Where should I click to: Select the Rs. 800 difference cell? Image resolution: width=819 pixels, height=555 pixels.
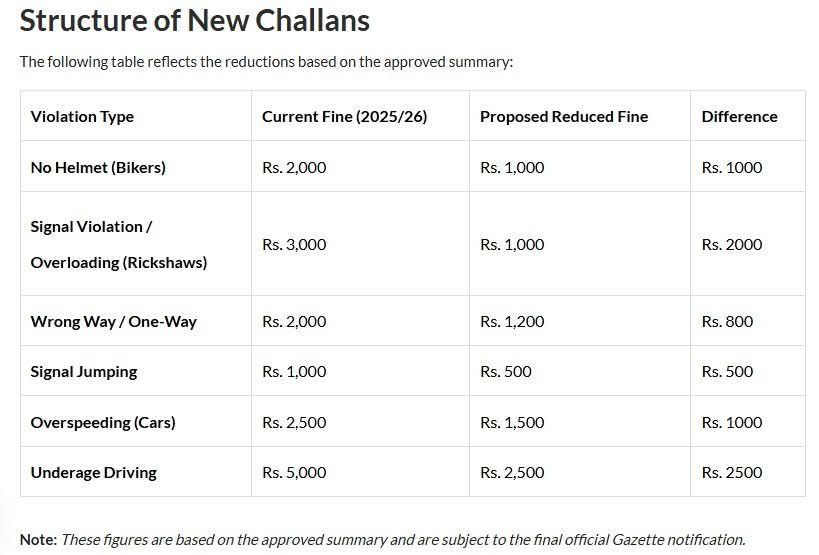[727, 322]
